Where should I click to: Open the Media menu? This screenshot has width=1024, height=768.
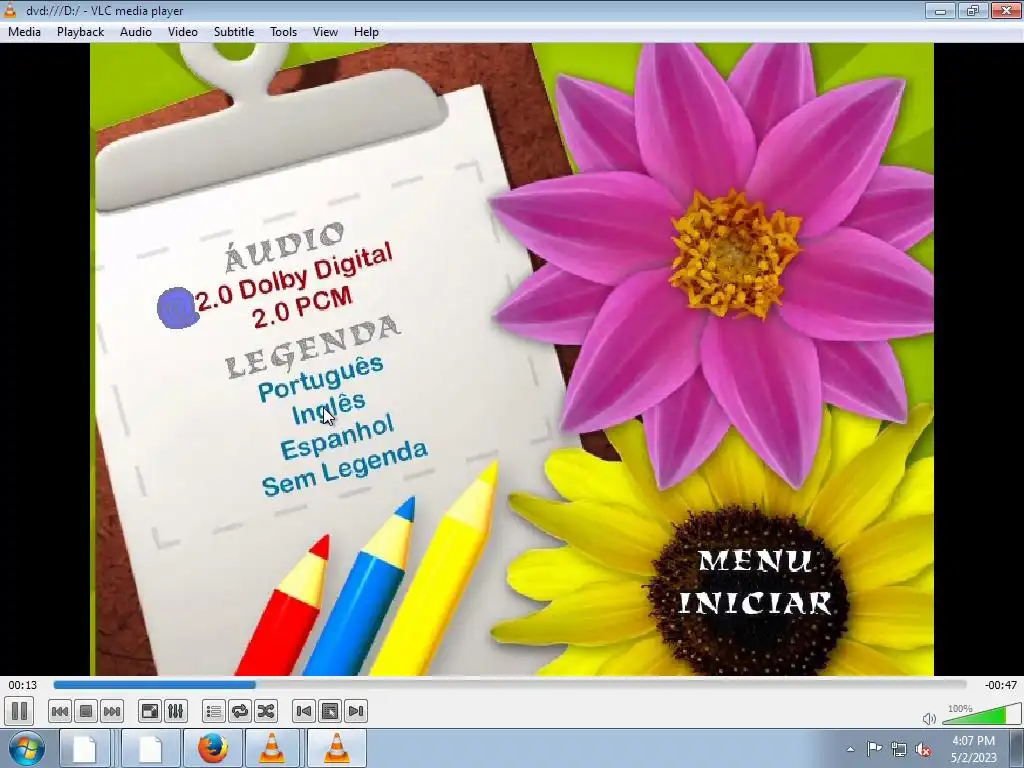tap(24, 32)
